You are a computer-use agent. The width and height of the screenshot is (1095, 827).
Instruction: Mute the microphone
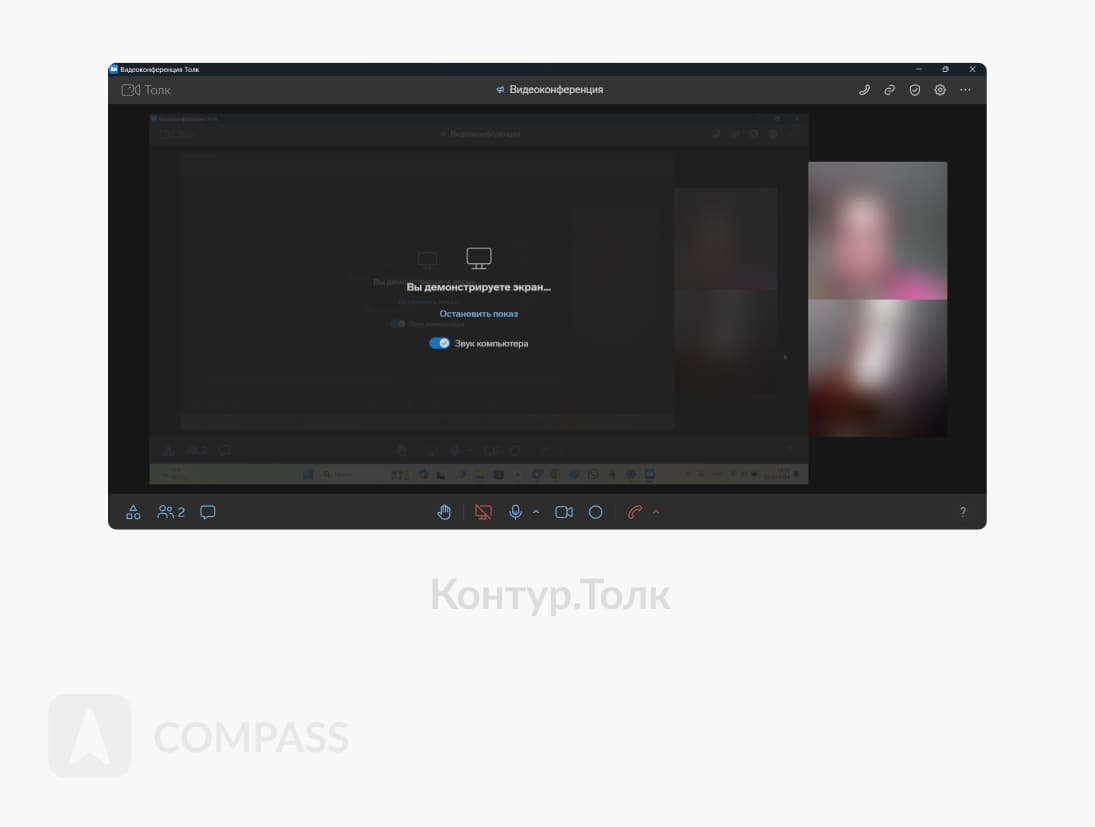515,512
